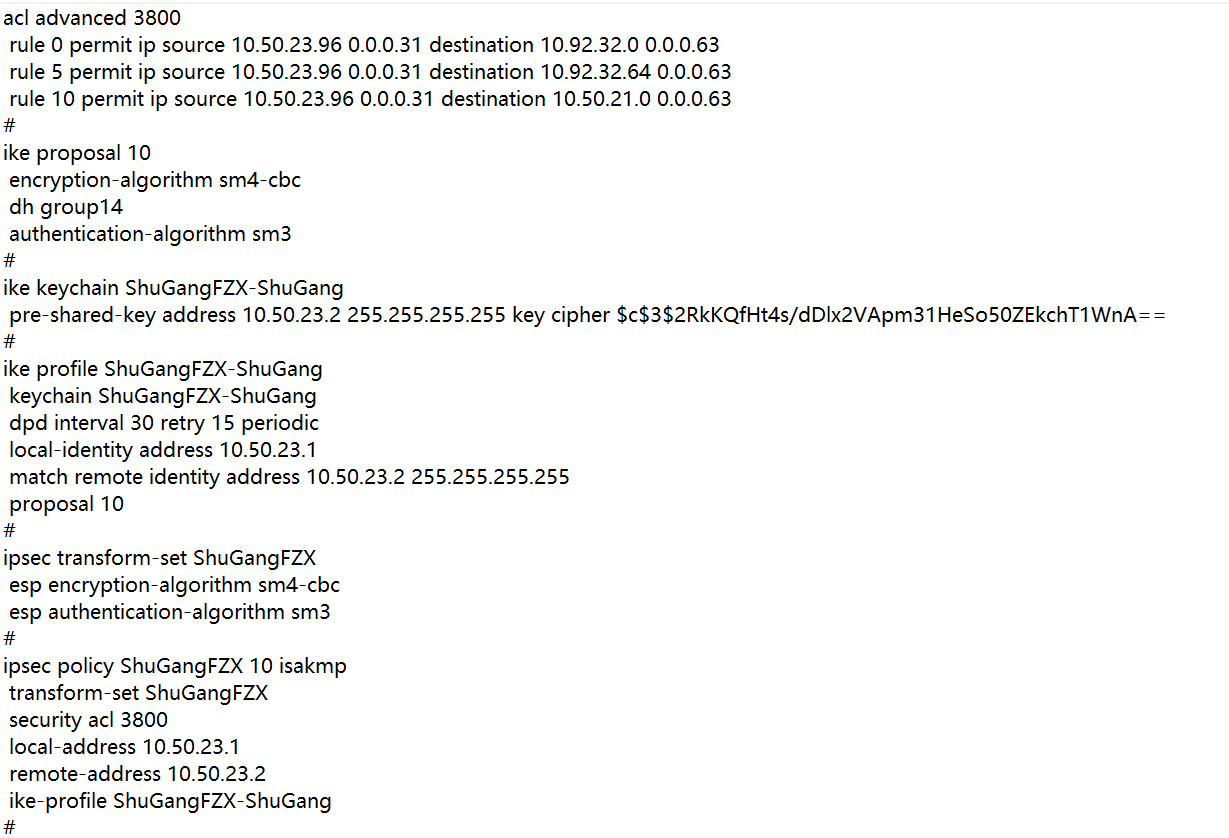This screenshot has width=1229, height=838.
Task: Click the "security acl 3800" line
Action: point(89,720)
